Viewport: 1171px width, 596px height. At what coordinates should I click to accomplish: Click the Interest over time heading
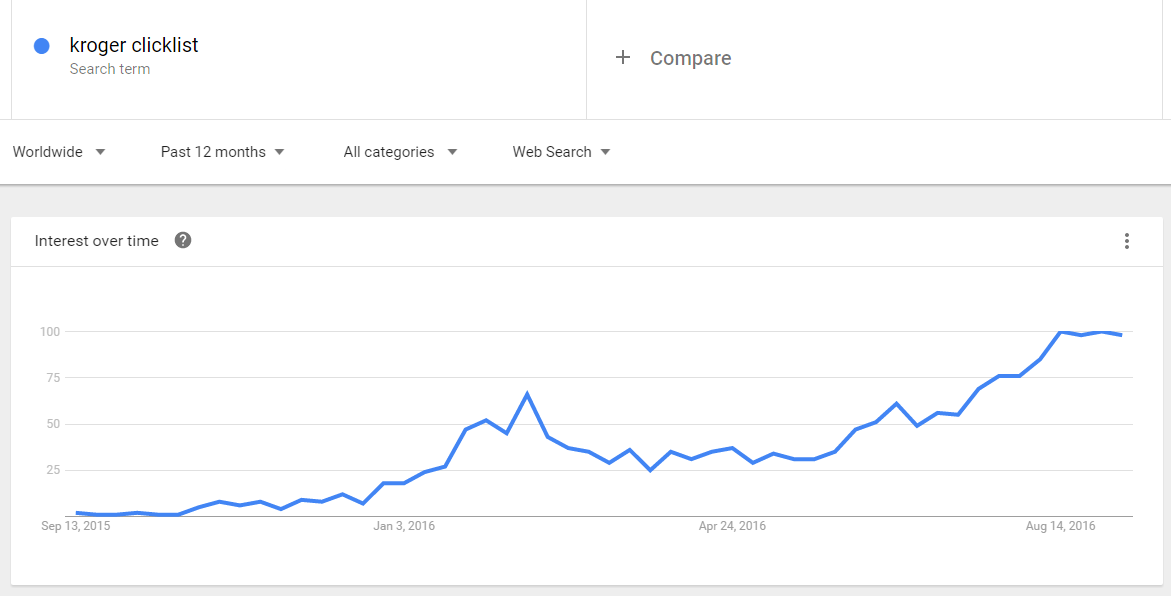pos(96,241)
